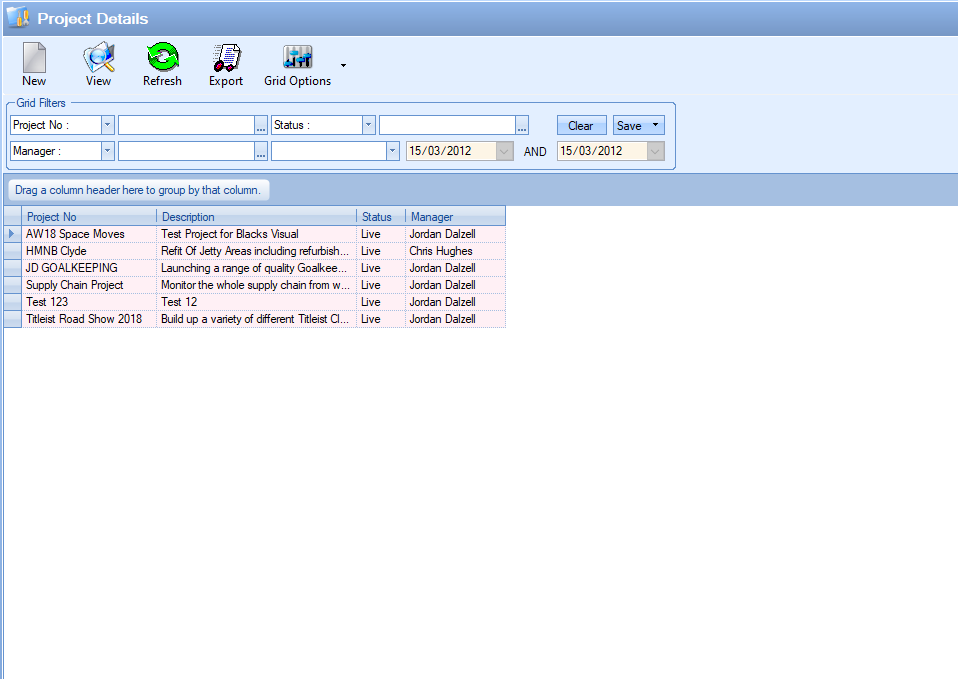Open the Manager filter dropdown
This screenshot has height=679, width=958.
[x=107, y=151]
